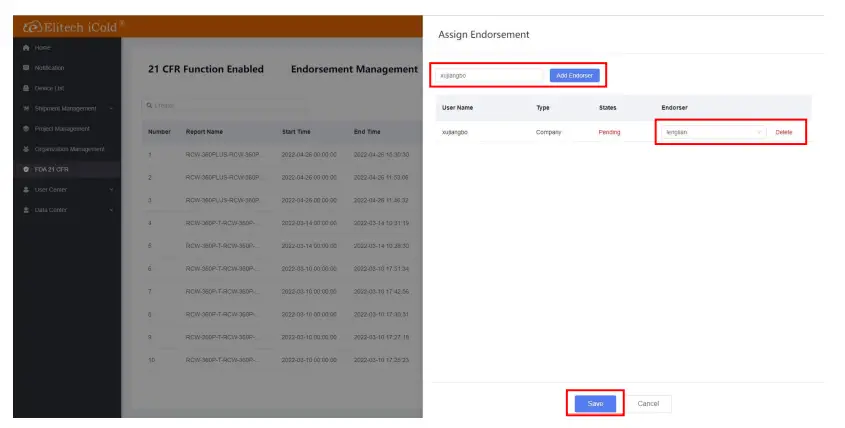The height and width of the screenshot is (428, 845).
Task: Click the xujiangbo user name cell
Action: 455,132
